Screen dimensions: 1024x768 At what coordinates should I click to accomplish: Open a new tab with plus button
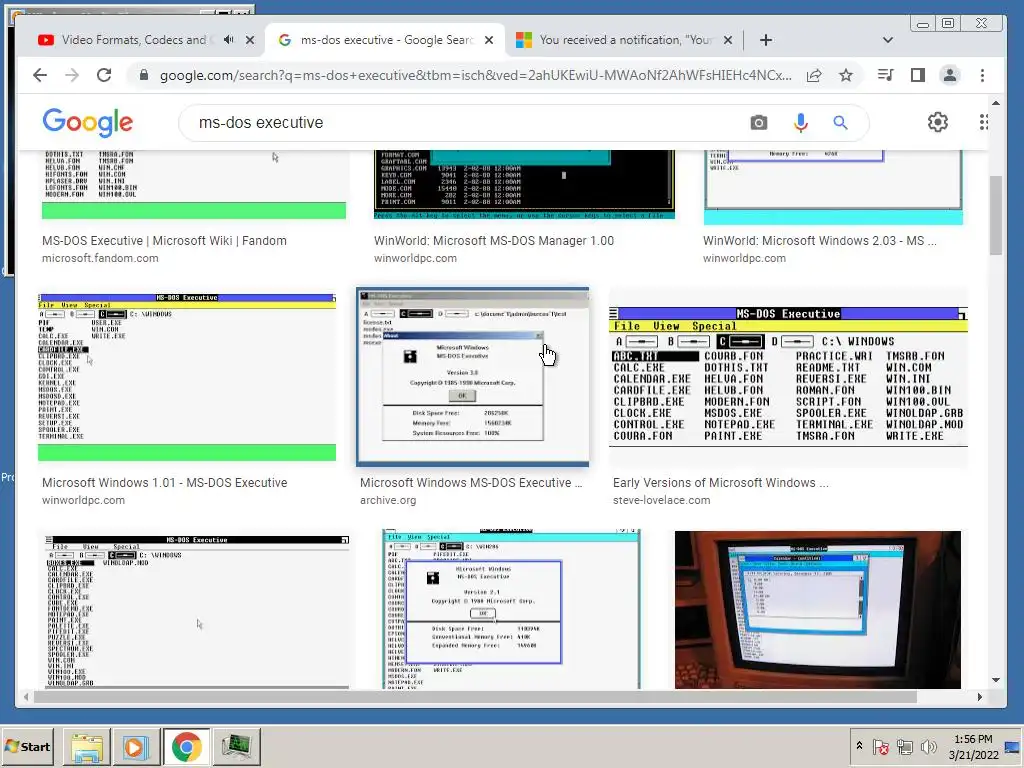(x=766, y=40)
